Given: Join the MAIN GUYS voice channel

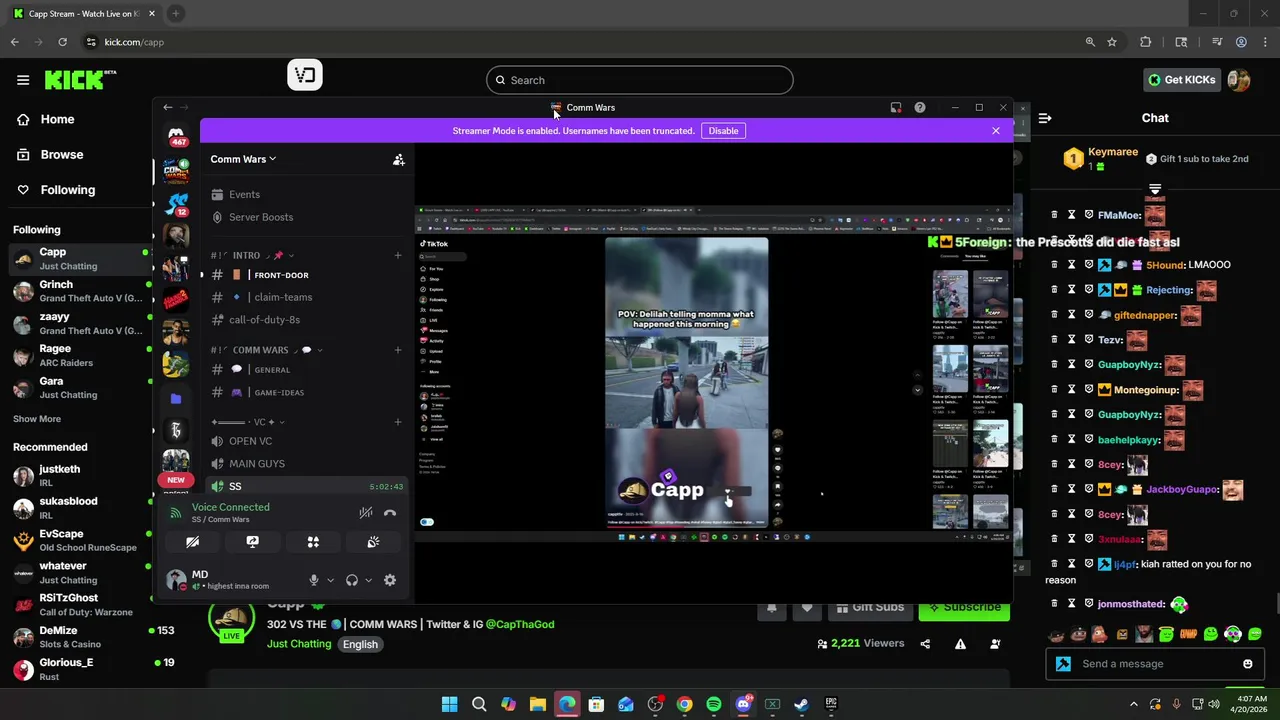Looking at the screenshot, I should point(305,464).
